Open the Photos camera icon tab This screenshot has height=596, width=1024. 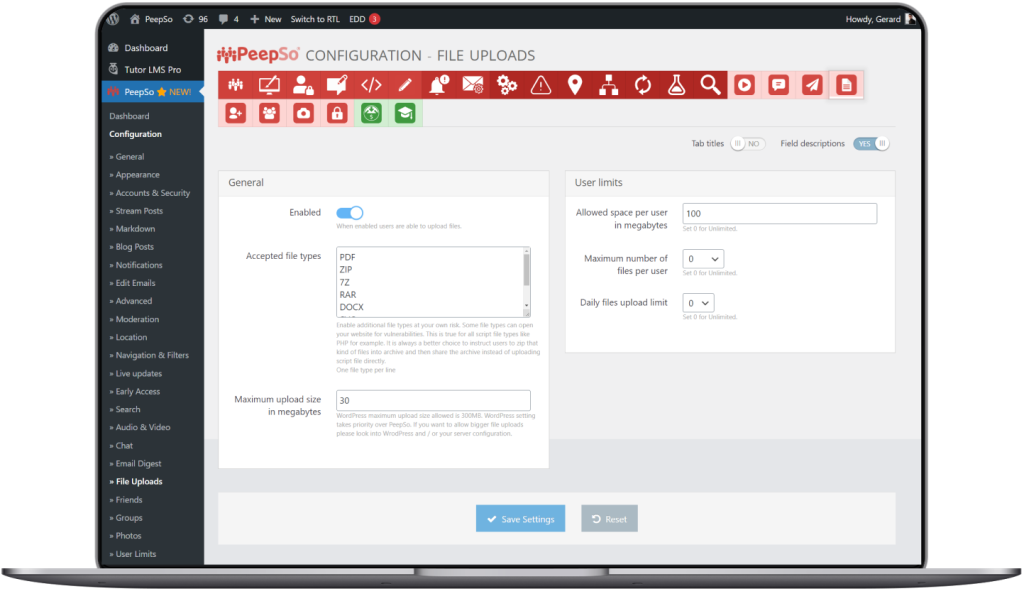click(x=303, y=113)
